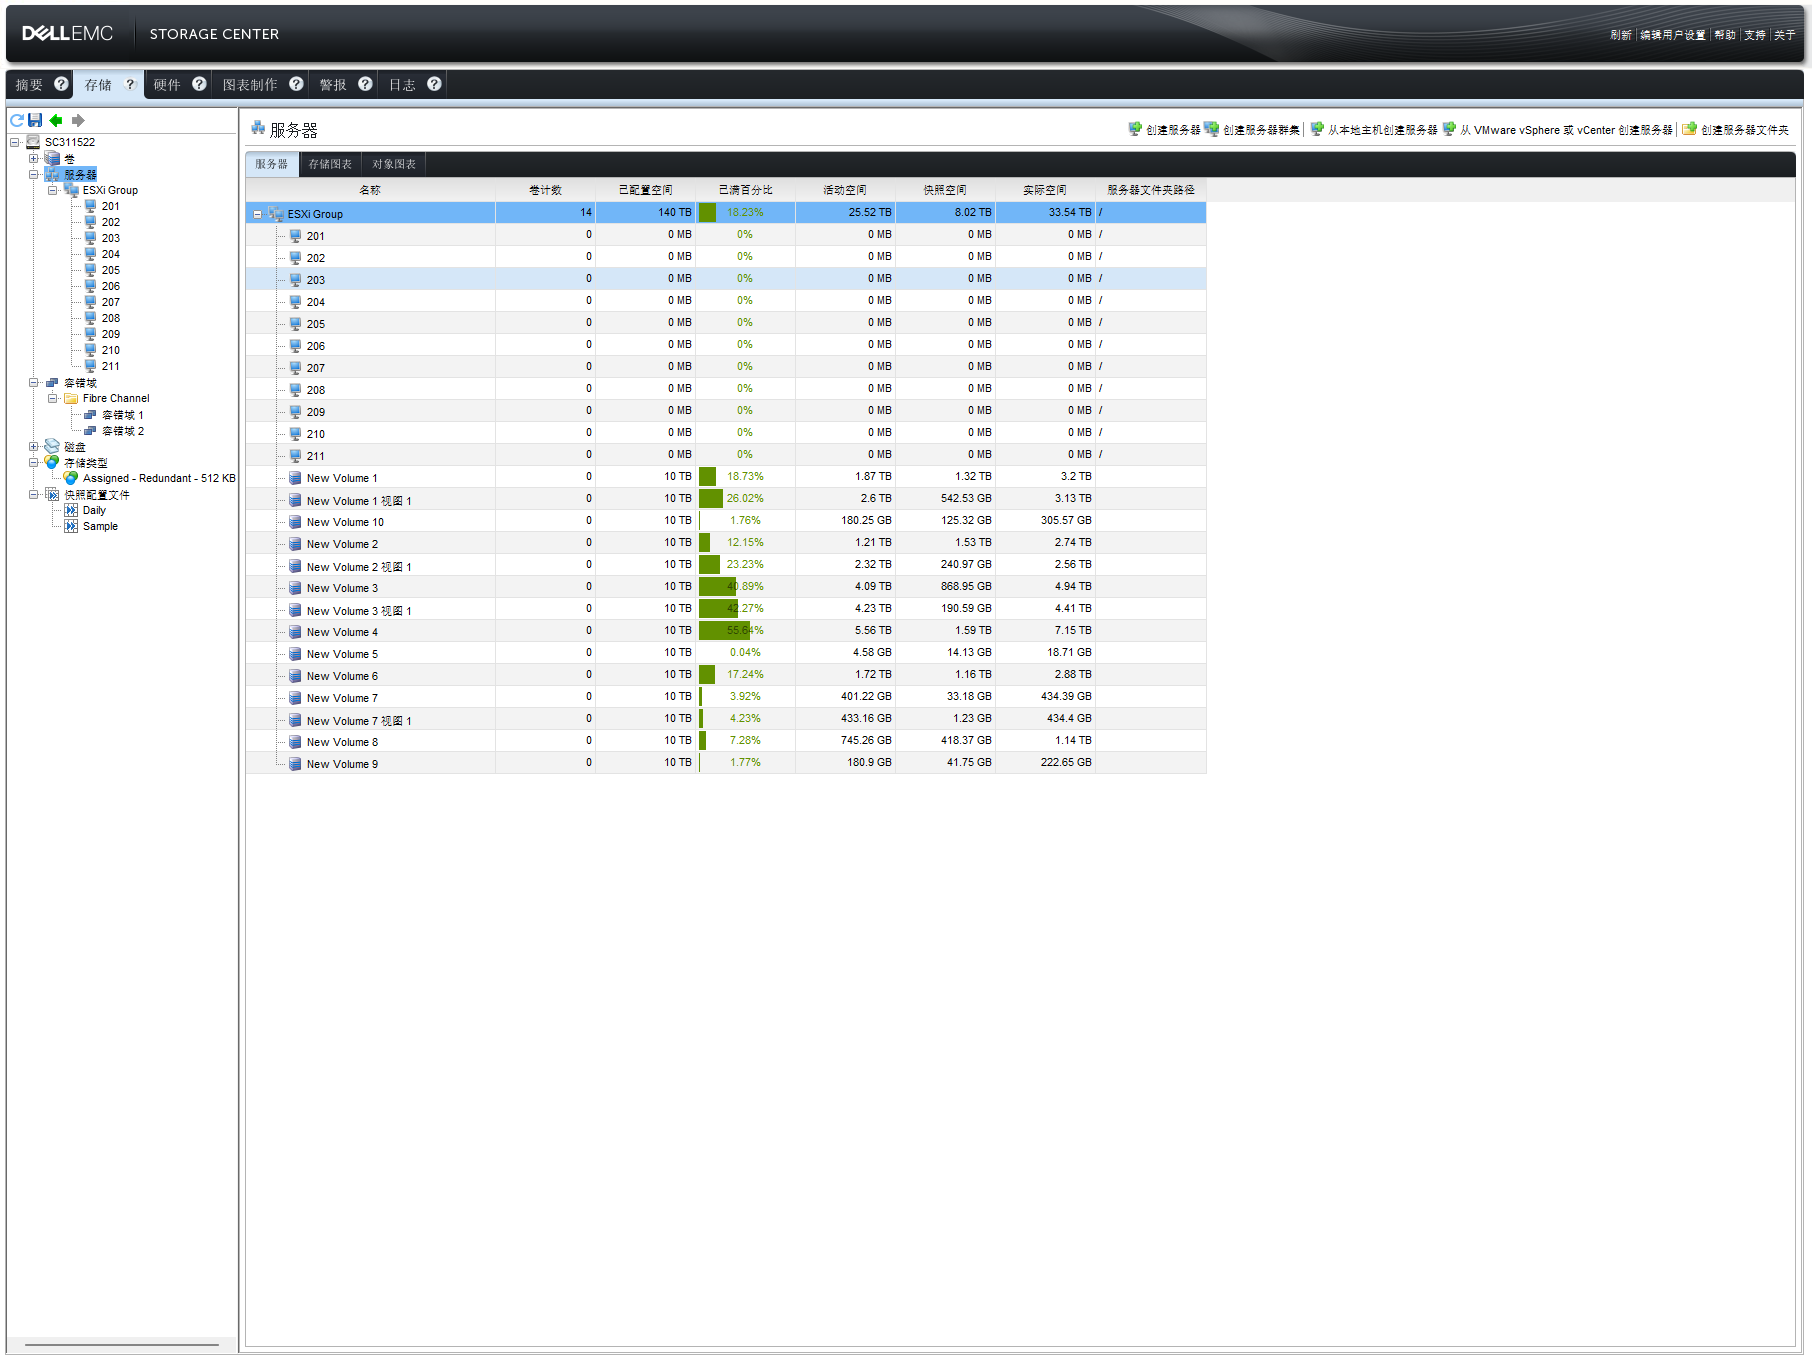Open help icon beside 存储 tab

pyautogui.click(x=130, y=84)
